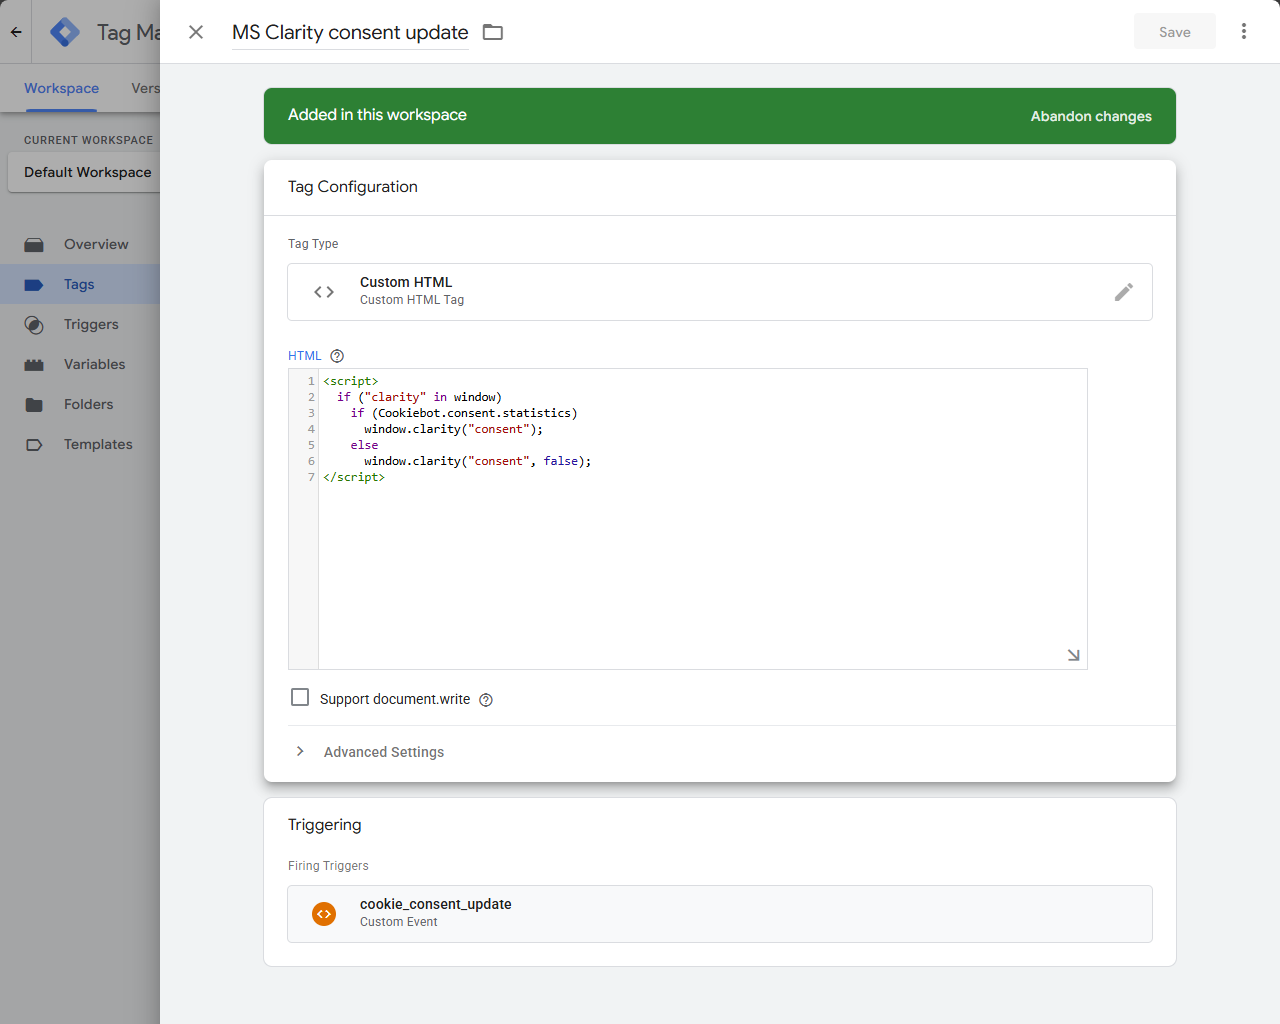Open Variables in the sidebar
Image resolution: width=1280 pixels, height=1024 pixels.
95,364
